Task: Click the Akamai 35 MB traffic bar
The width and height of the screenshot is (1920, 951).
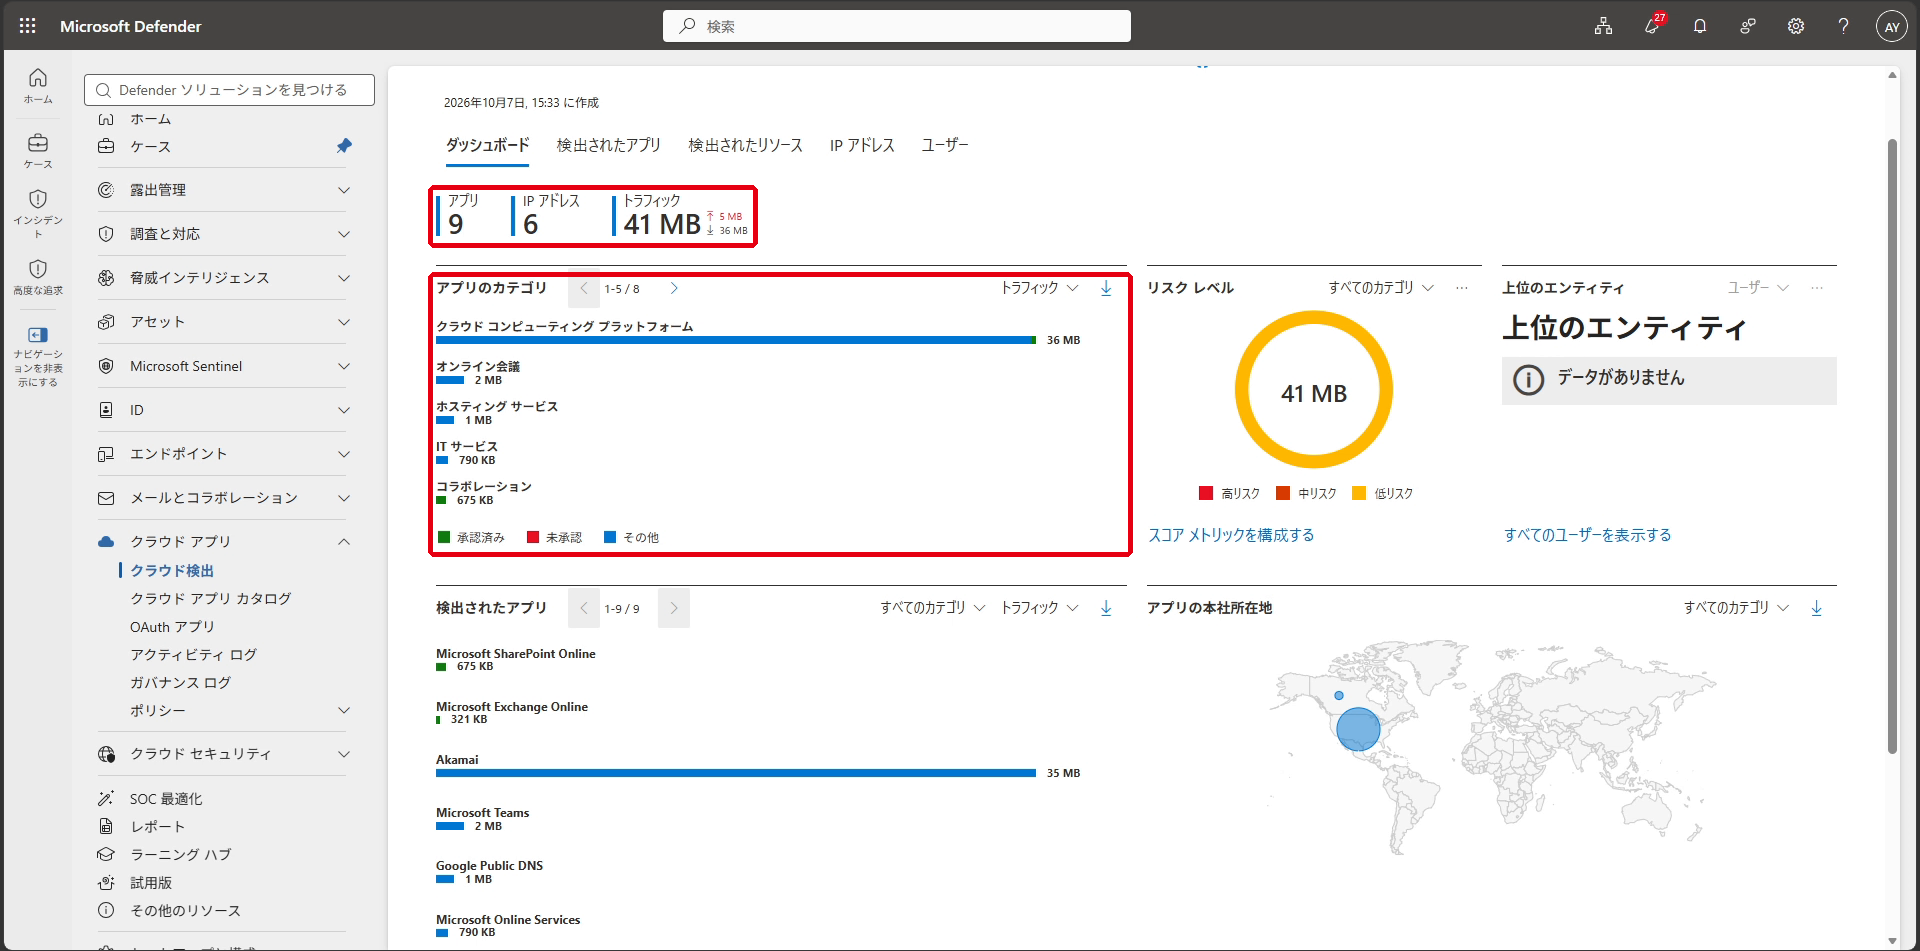Action: (x=736, y=773)
